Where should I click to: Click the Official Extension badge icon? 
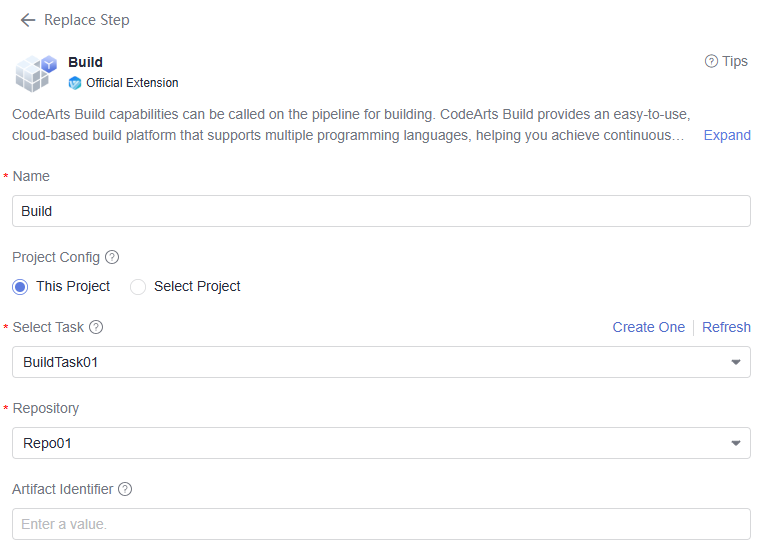coord(75,83)
